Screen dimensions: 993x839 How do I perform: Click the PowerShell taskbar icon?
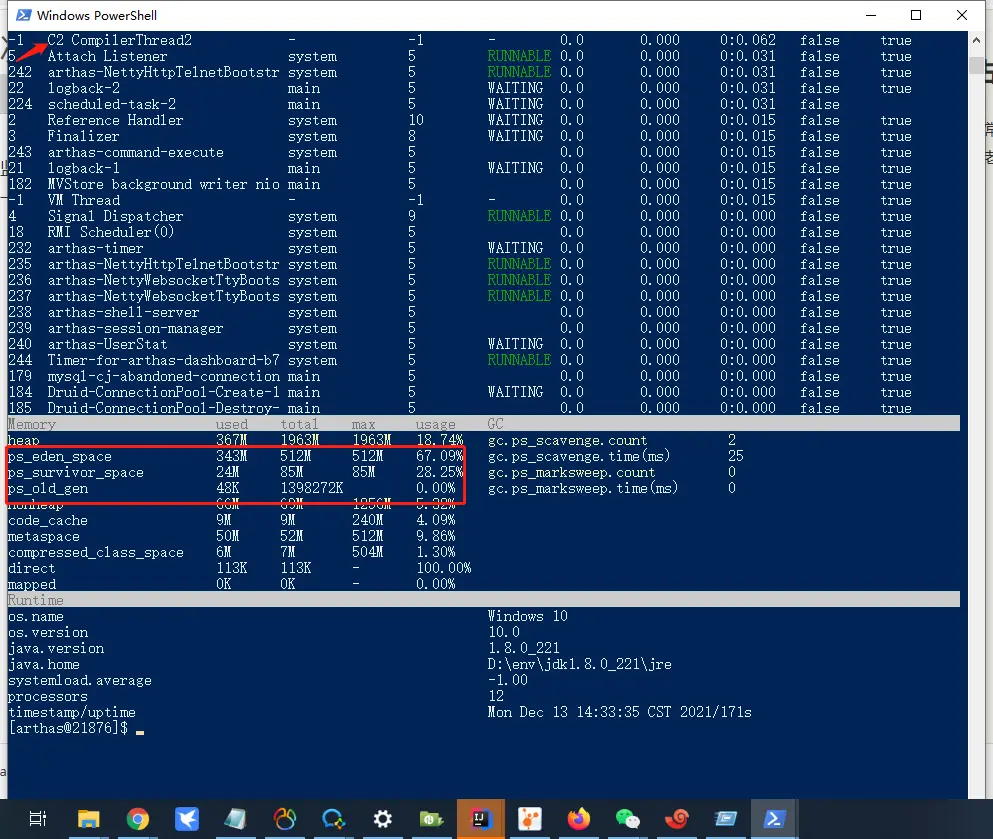(x=775, y=819)
